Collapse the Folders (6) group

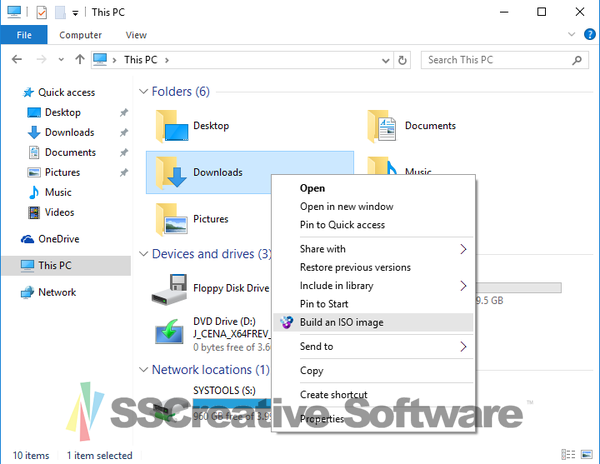(143, 92)
